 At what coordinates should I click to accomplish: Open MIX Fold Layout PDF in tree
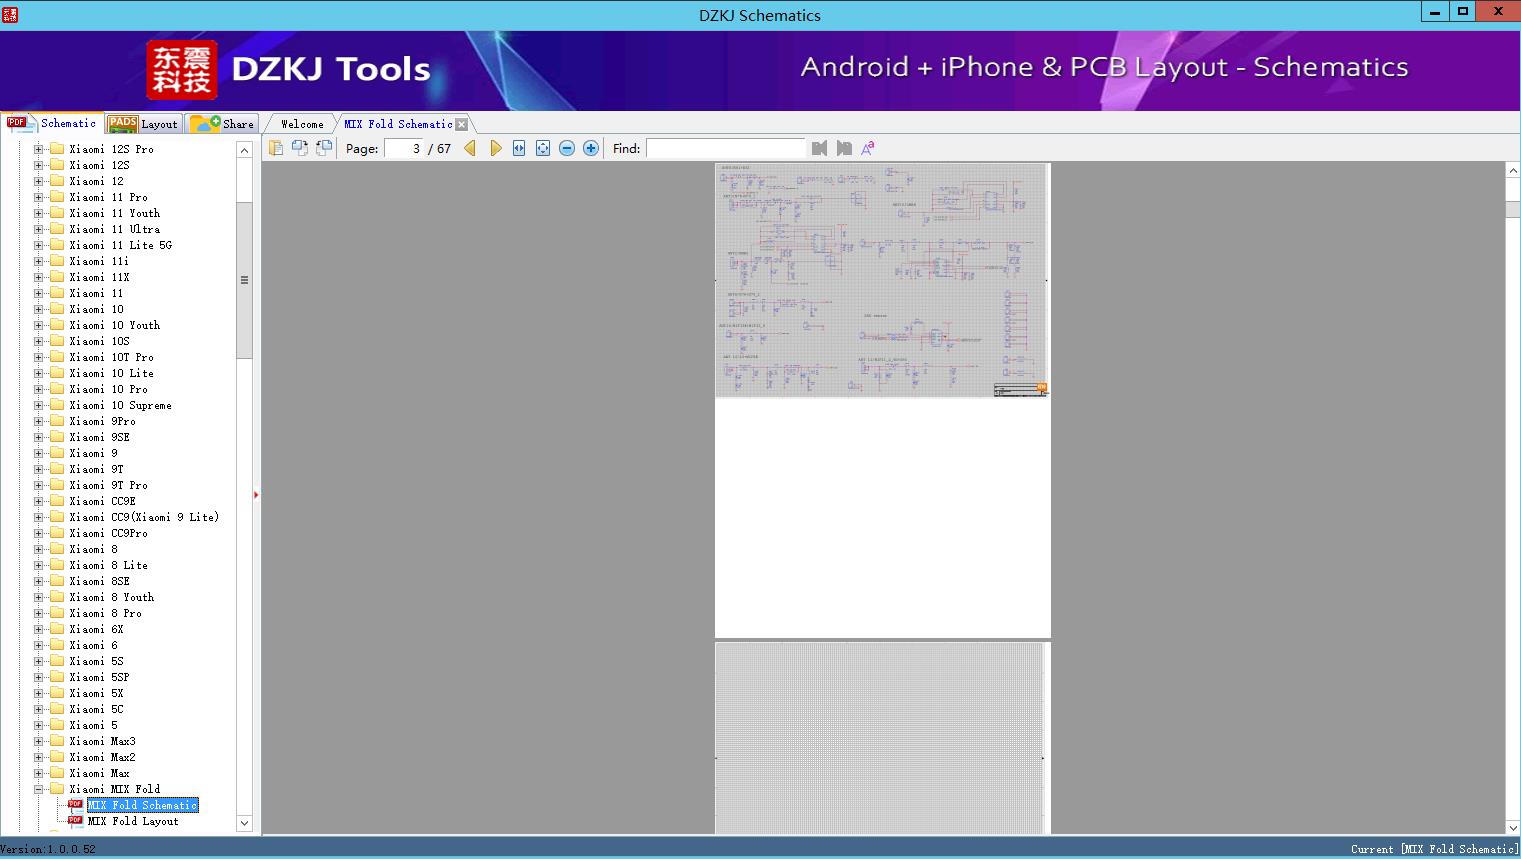pos(133,821)
